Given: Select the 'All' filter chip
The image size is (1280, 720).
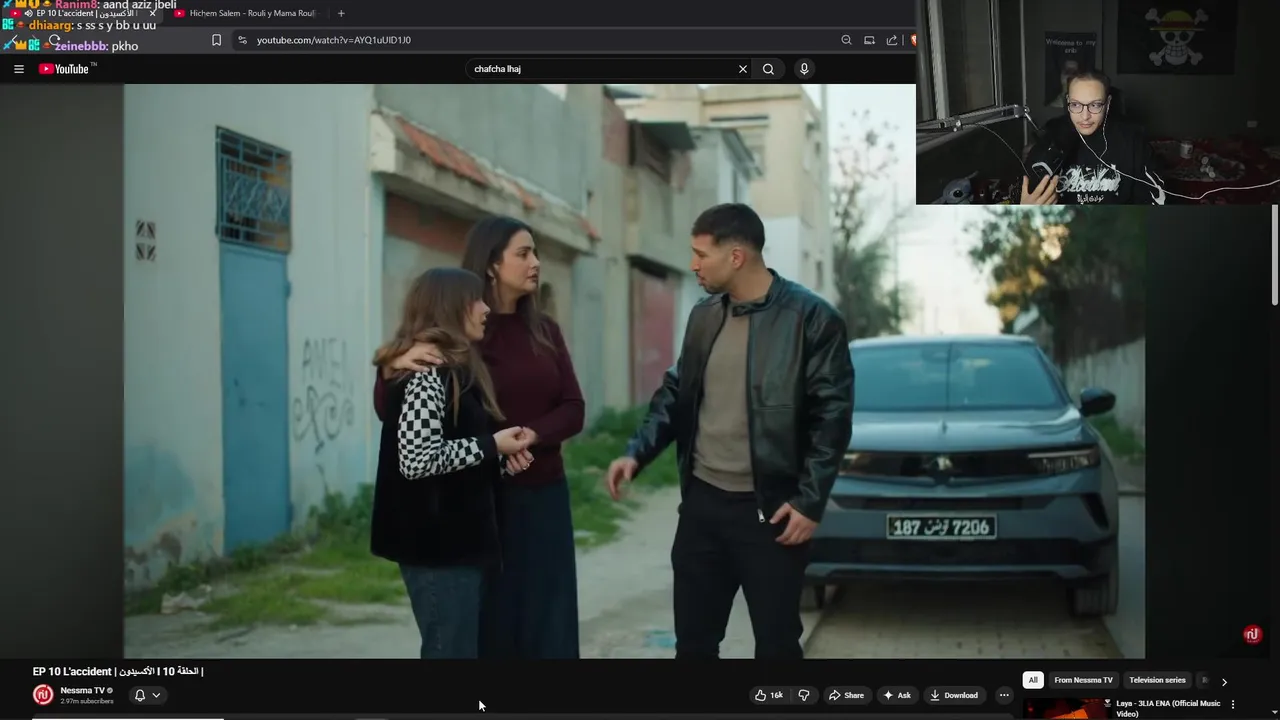Looking at the screenshot, I should (x=1033, y=680).
